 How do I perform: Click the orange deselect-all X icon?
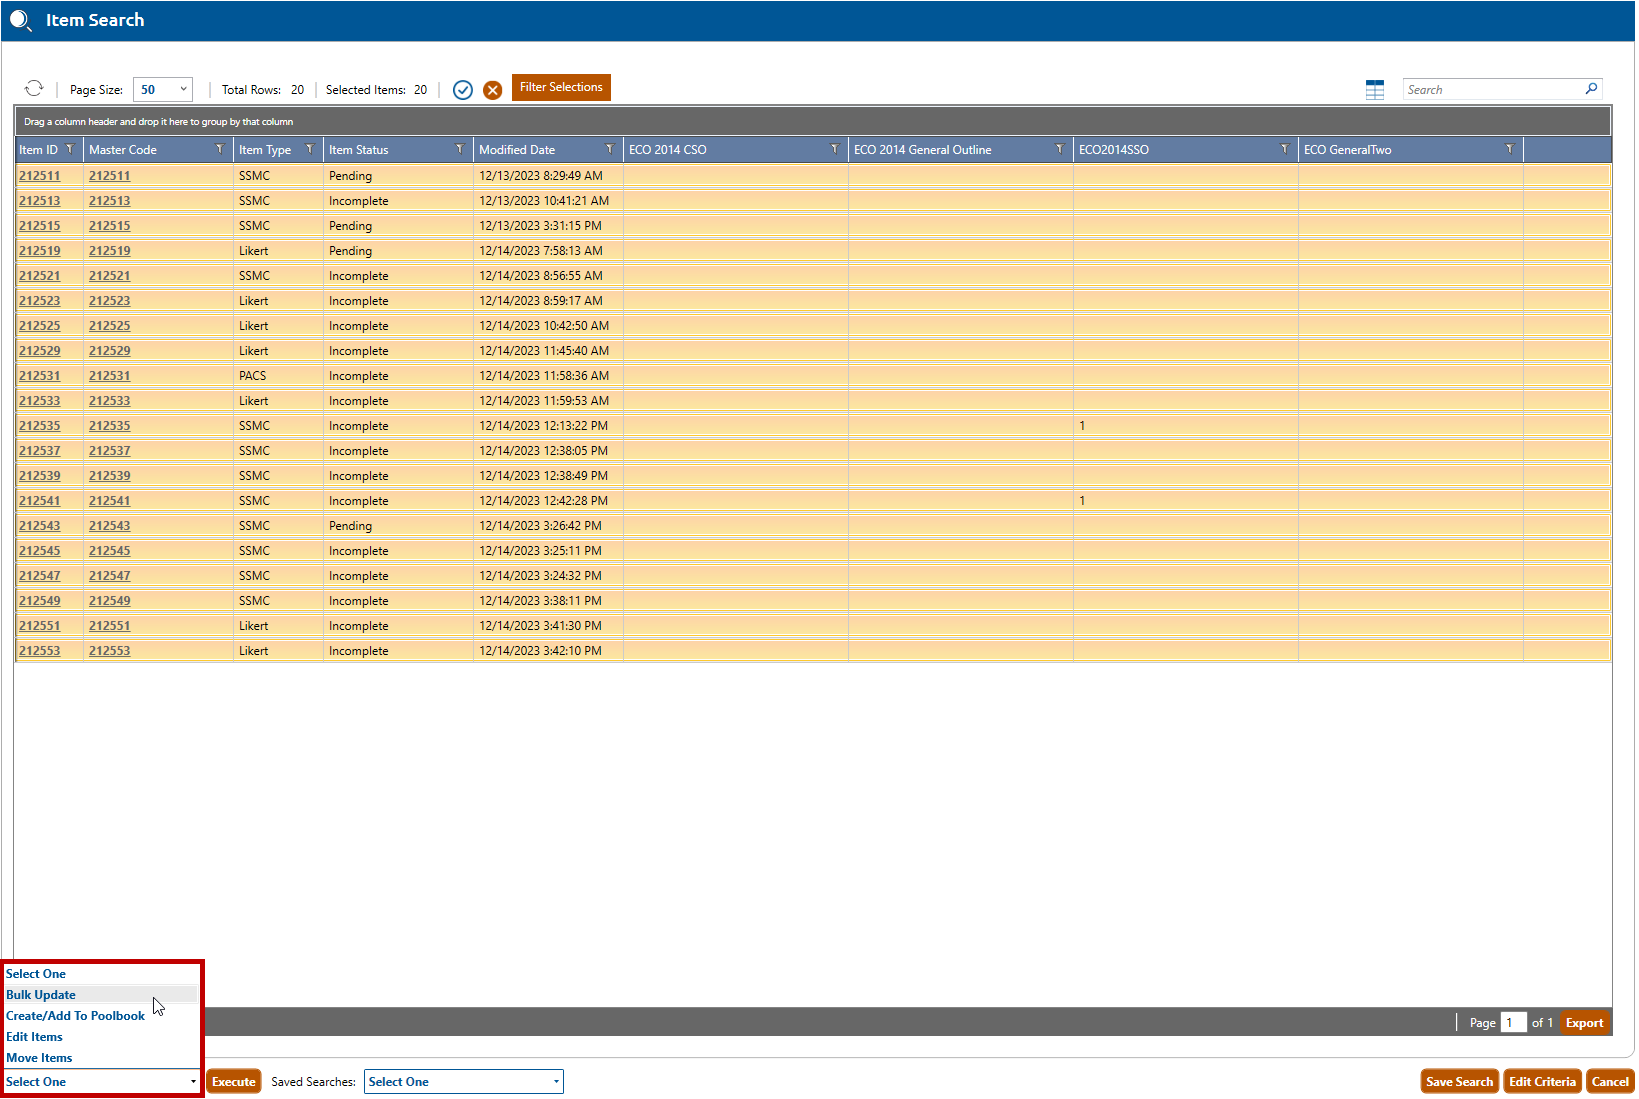point(493,90)
